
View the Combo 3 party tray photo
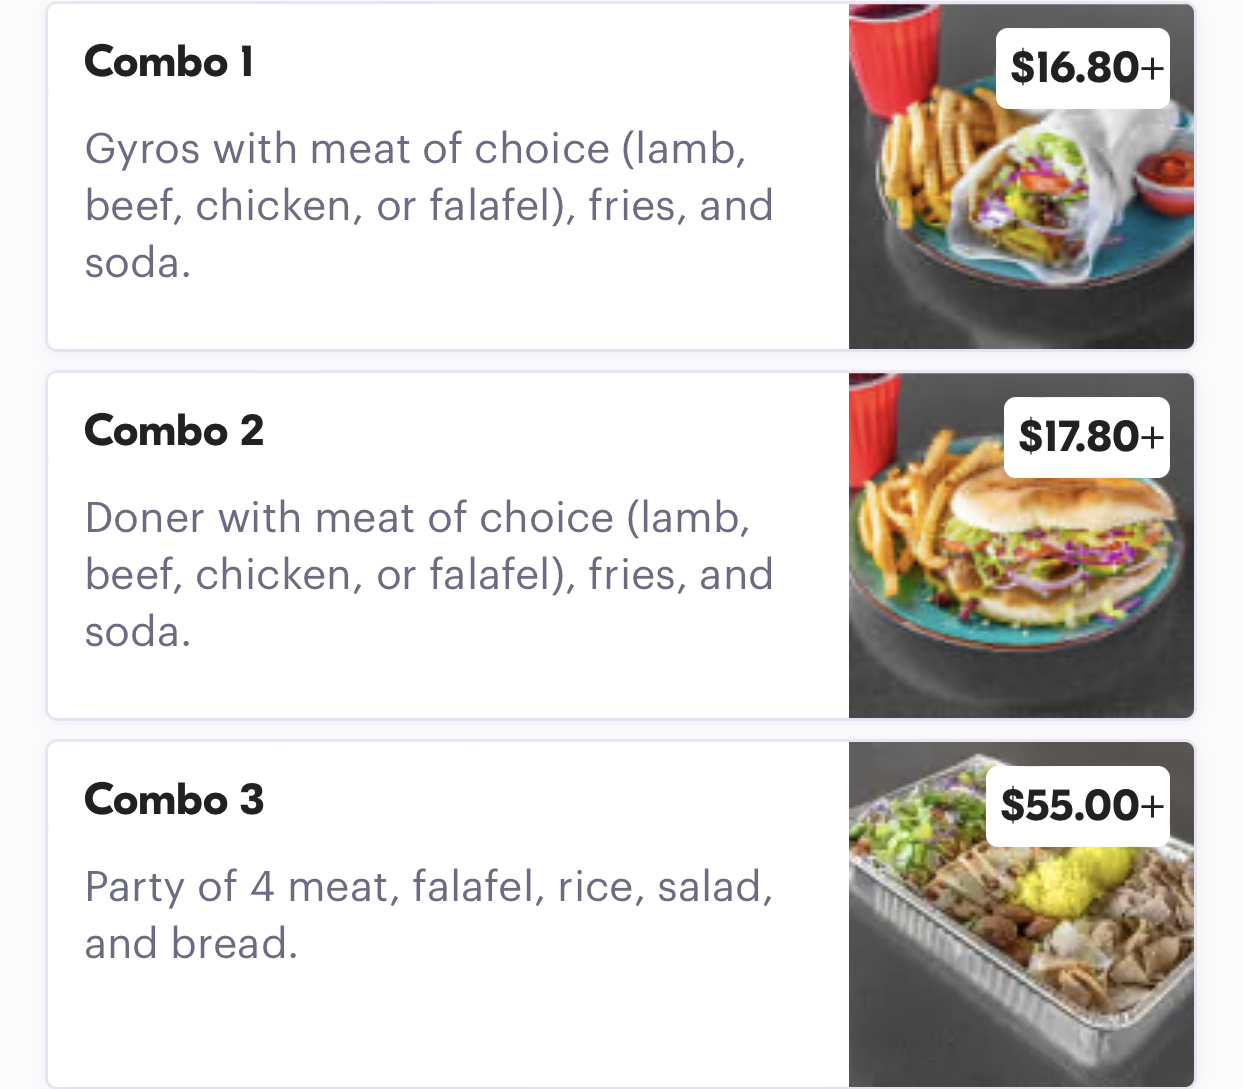pyautogui.click(x=1020, y=950)
